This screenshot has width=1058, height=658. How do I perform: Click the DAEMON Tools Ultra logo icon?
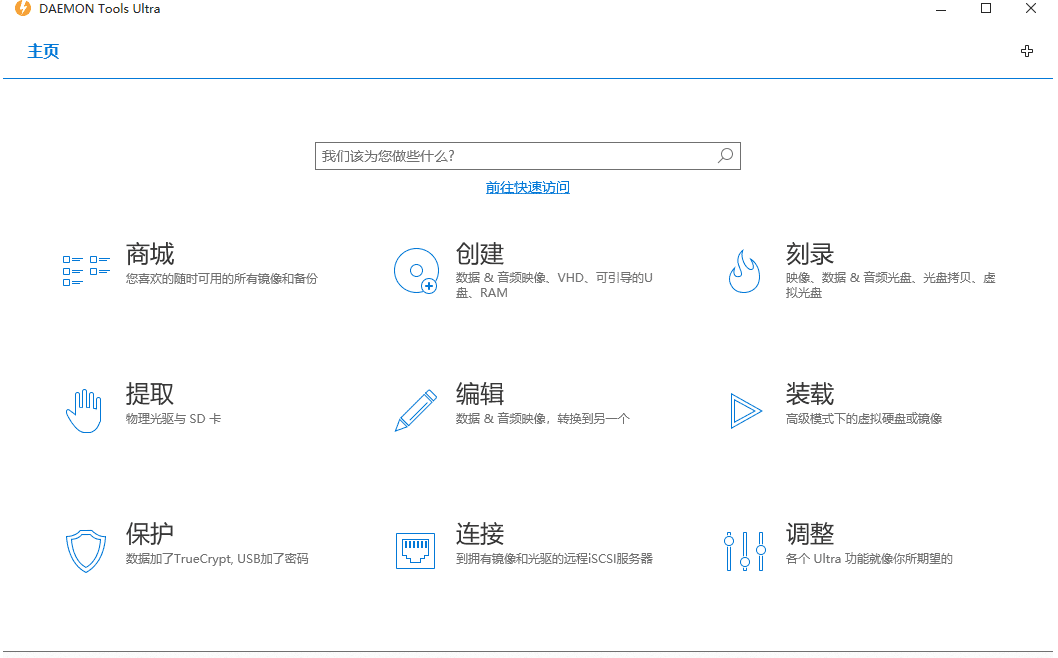pyautogui.click(x=23, y=9)
